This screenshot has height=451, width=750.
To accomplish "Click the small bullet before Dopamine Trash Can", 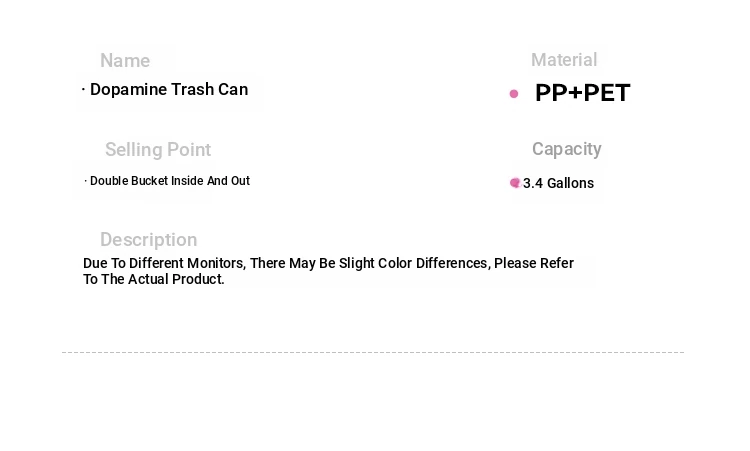I will (83, 89).
